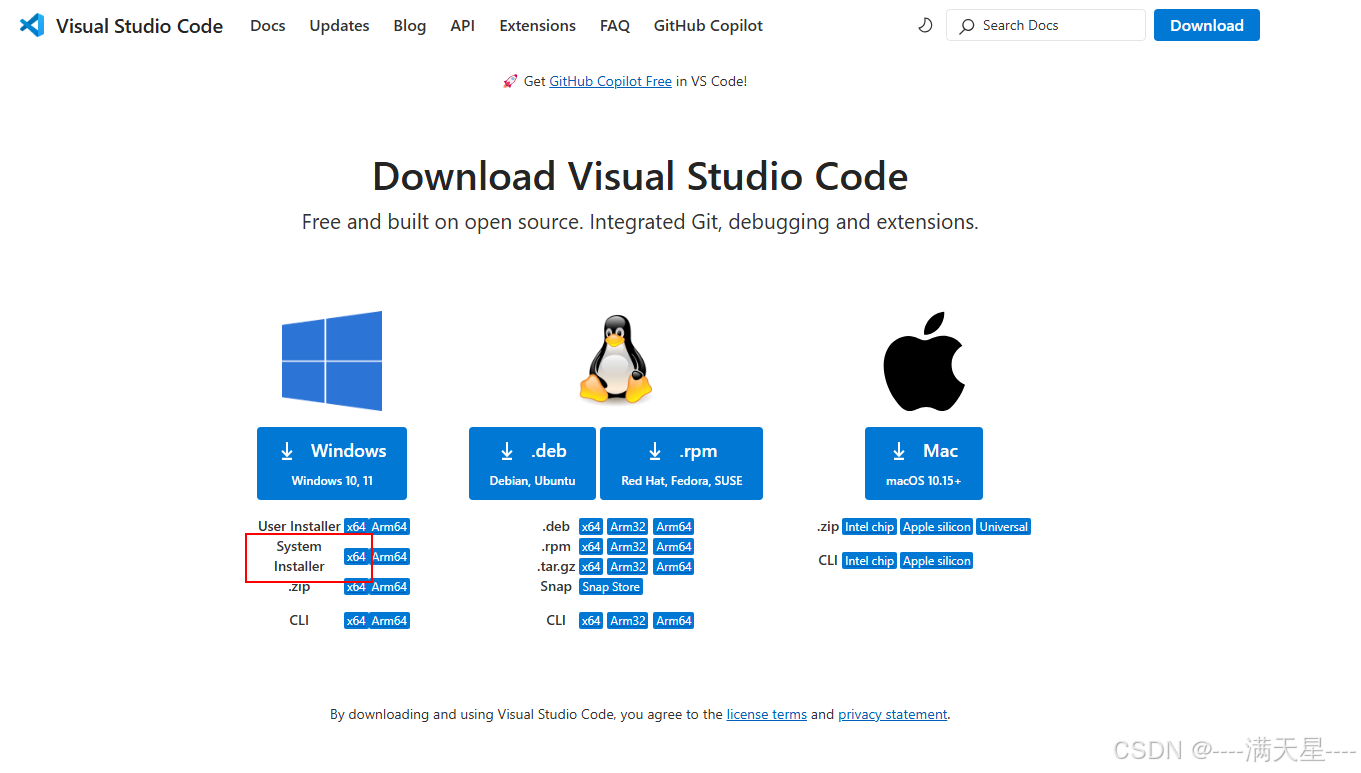
Task: Follow the GitHub Copilot Free link
Action: [x=610, y=81]
